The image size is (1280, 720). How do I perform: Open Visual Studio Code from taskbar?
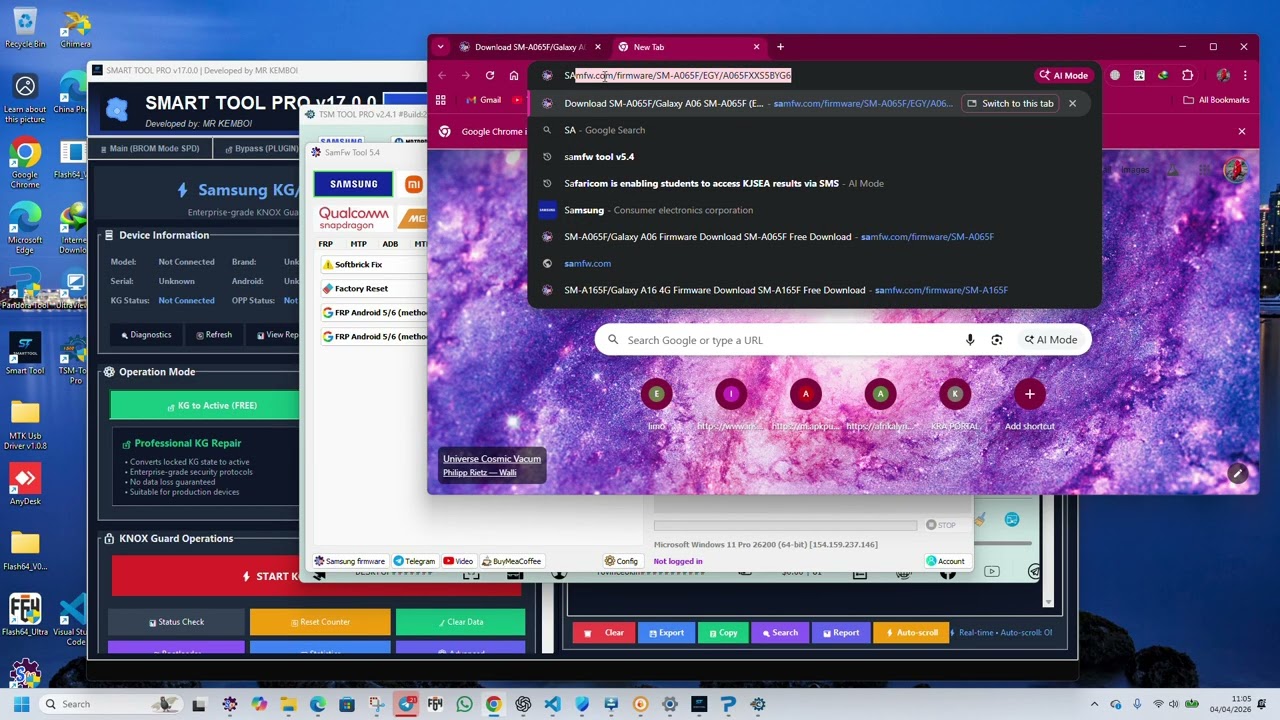(552, 704)
